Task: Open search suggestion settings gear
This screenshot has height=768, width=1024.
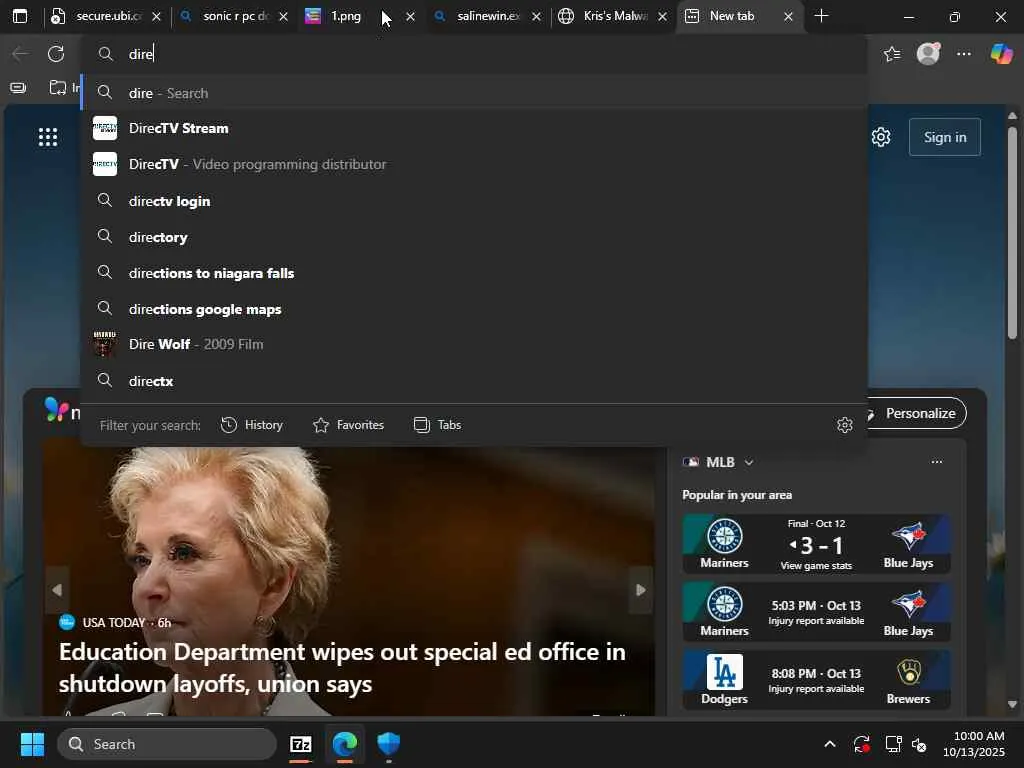Action: tap(844, 425)
